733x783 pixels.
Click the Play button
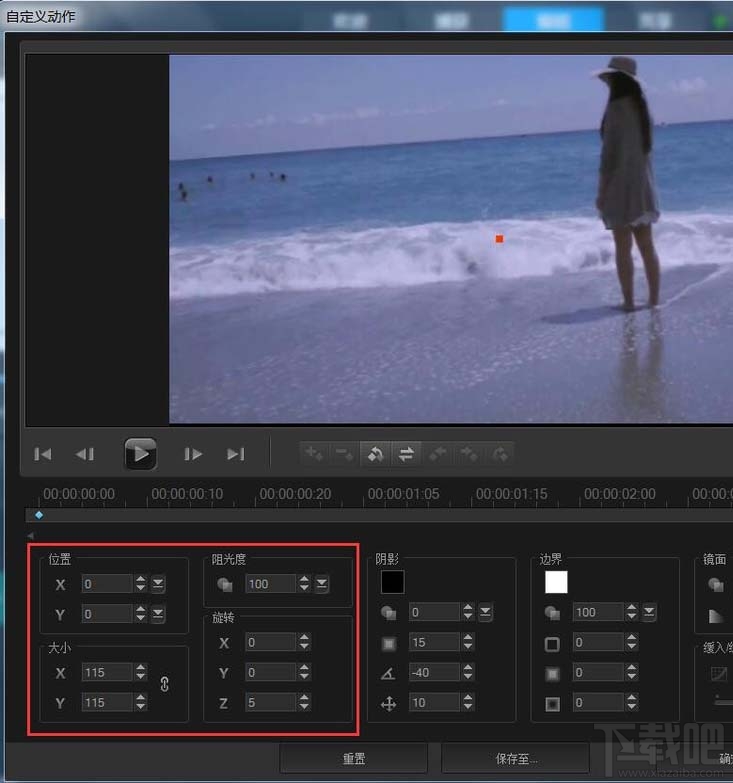tap(141, 454)
